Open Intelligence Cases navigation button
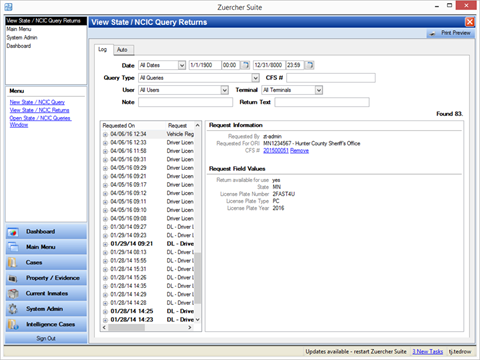This screenshot has height=360, width=480. pyautogui.click(x=46, y=324)
